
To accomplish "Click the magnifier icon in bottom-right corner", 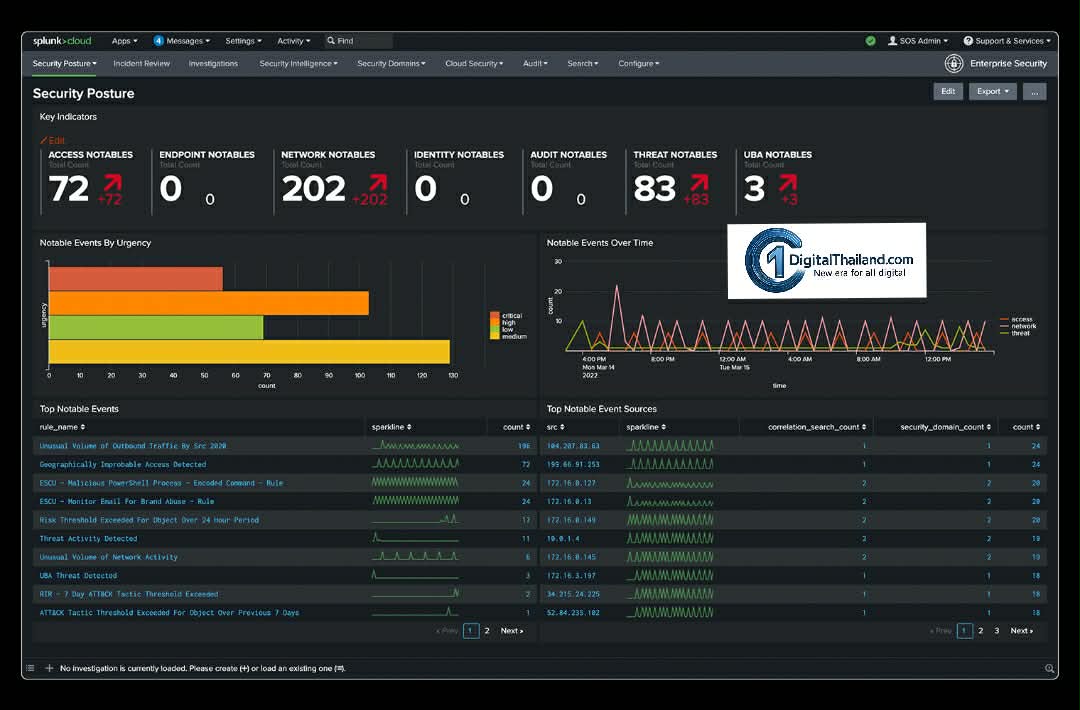I will [1049, 668].
